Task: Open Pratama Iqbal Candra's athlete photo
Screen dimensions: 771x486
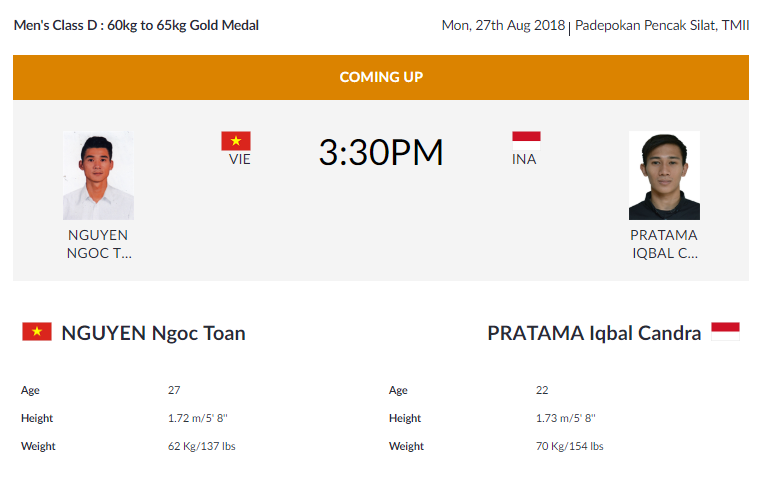Action: [x=664, y=175]
